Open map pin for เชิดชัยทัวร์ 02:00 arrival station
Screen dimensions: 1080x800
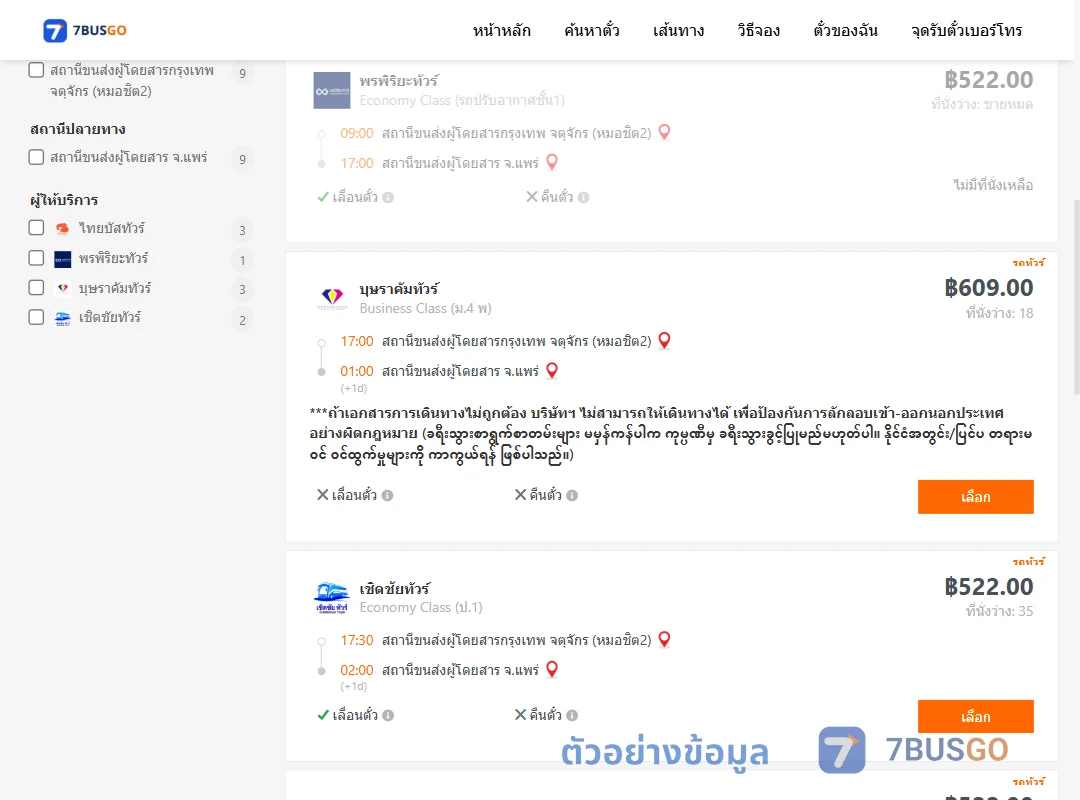click(x=552, y=669)
